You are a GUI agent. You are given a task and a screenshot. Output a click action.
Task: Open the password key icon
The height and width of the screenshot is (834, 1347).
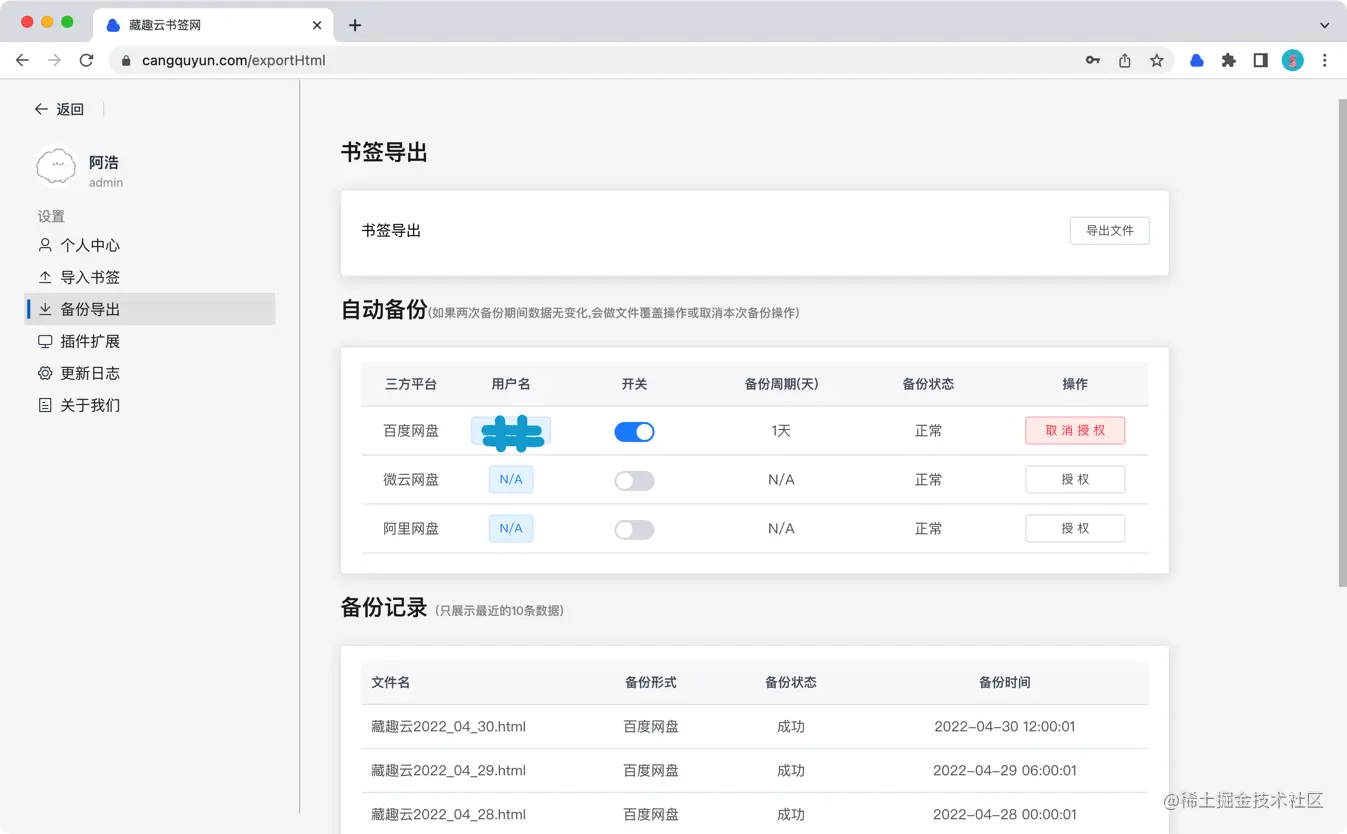[1093, 60]
